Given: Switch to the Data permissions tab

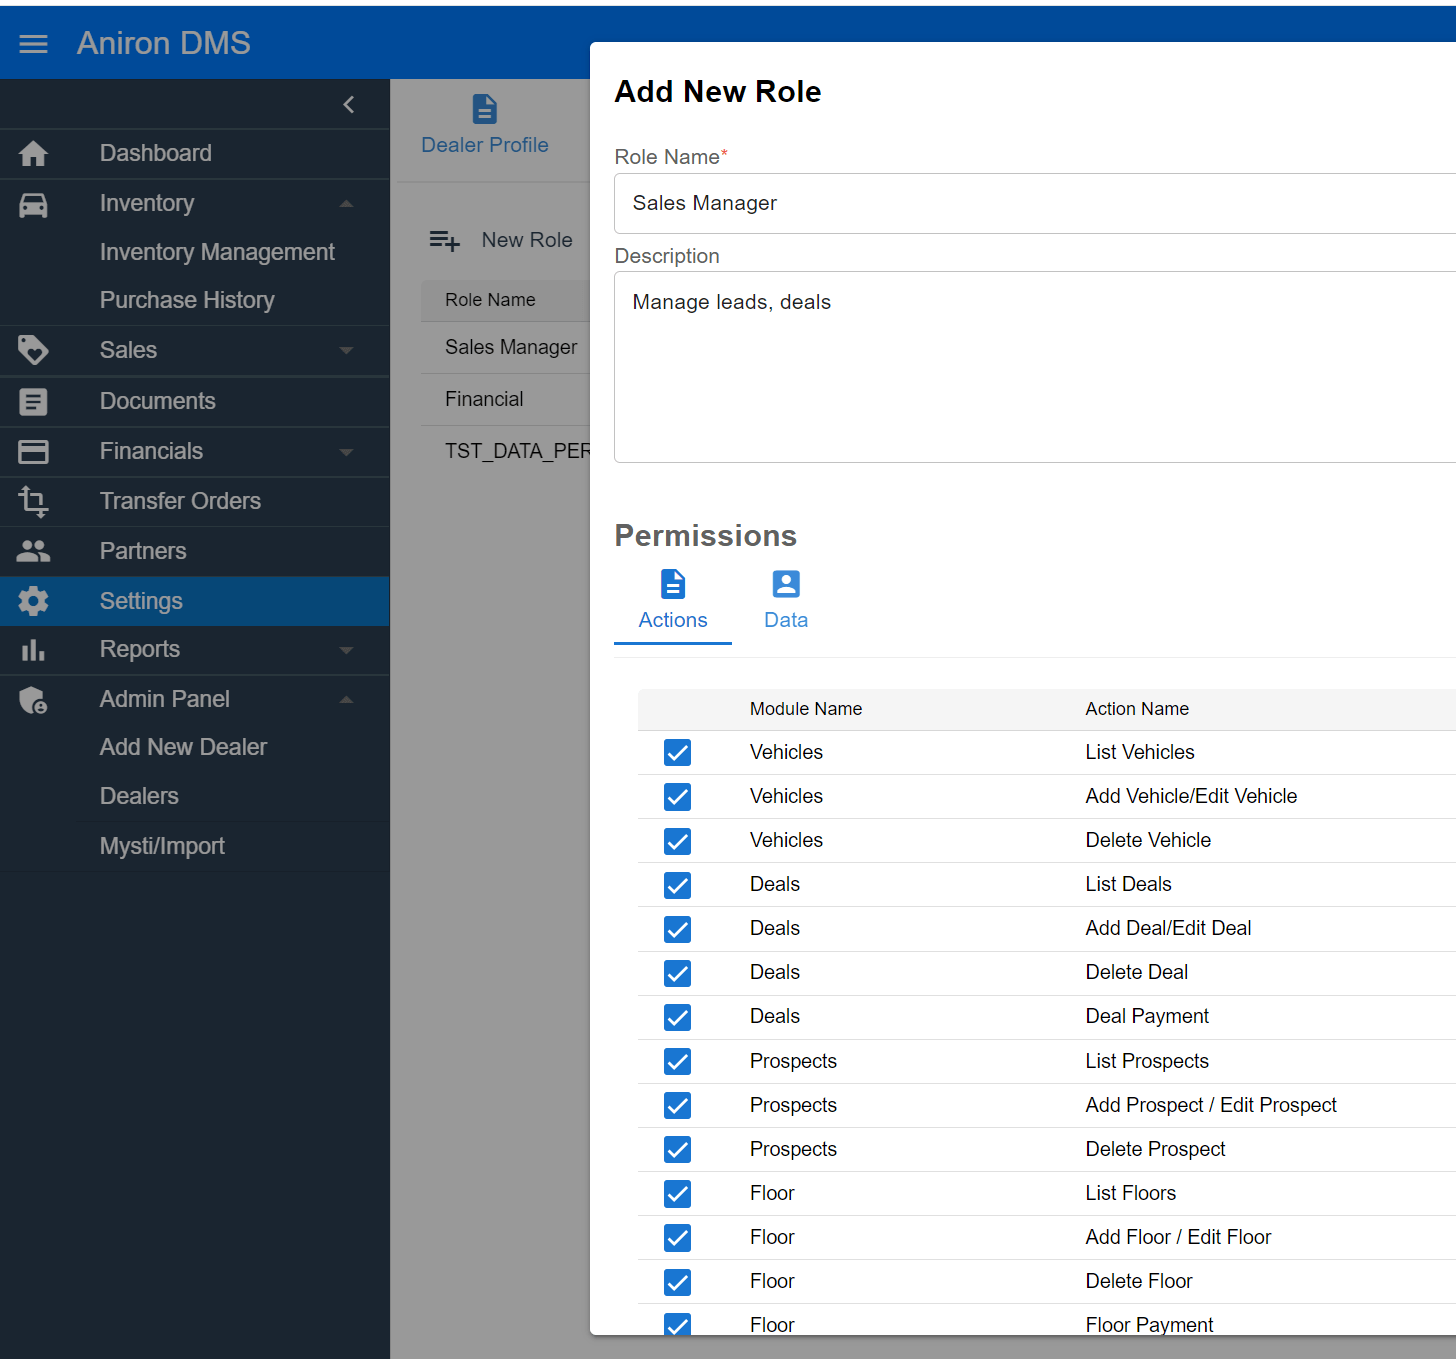Looking at the screenshot, I should click(786, 601).
